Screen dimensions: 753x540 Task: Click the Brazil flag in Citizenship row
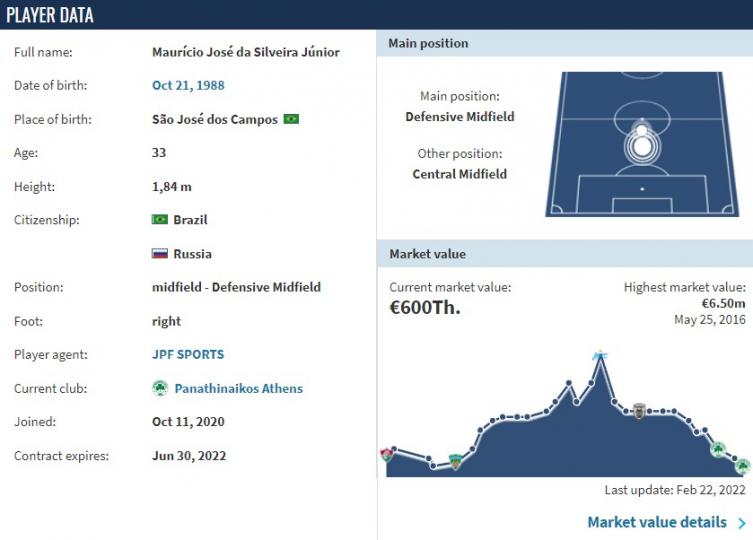[x=160, y=220]
